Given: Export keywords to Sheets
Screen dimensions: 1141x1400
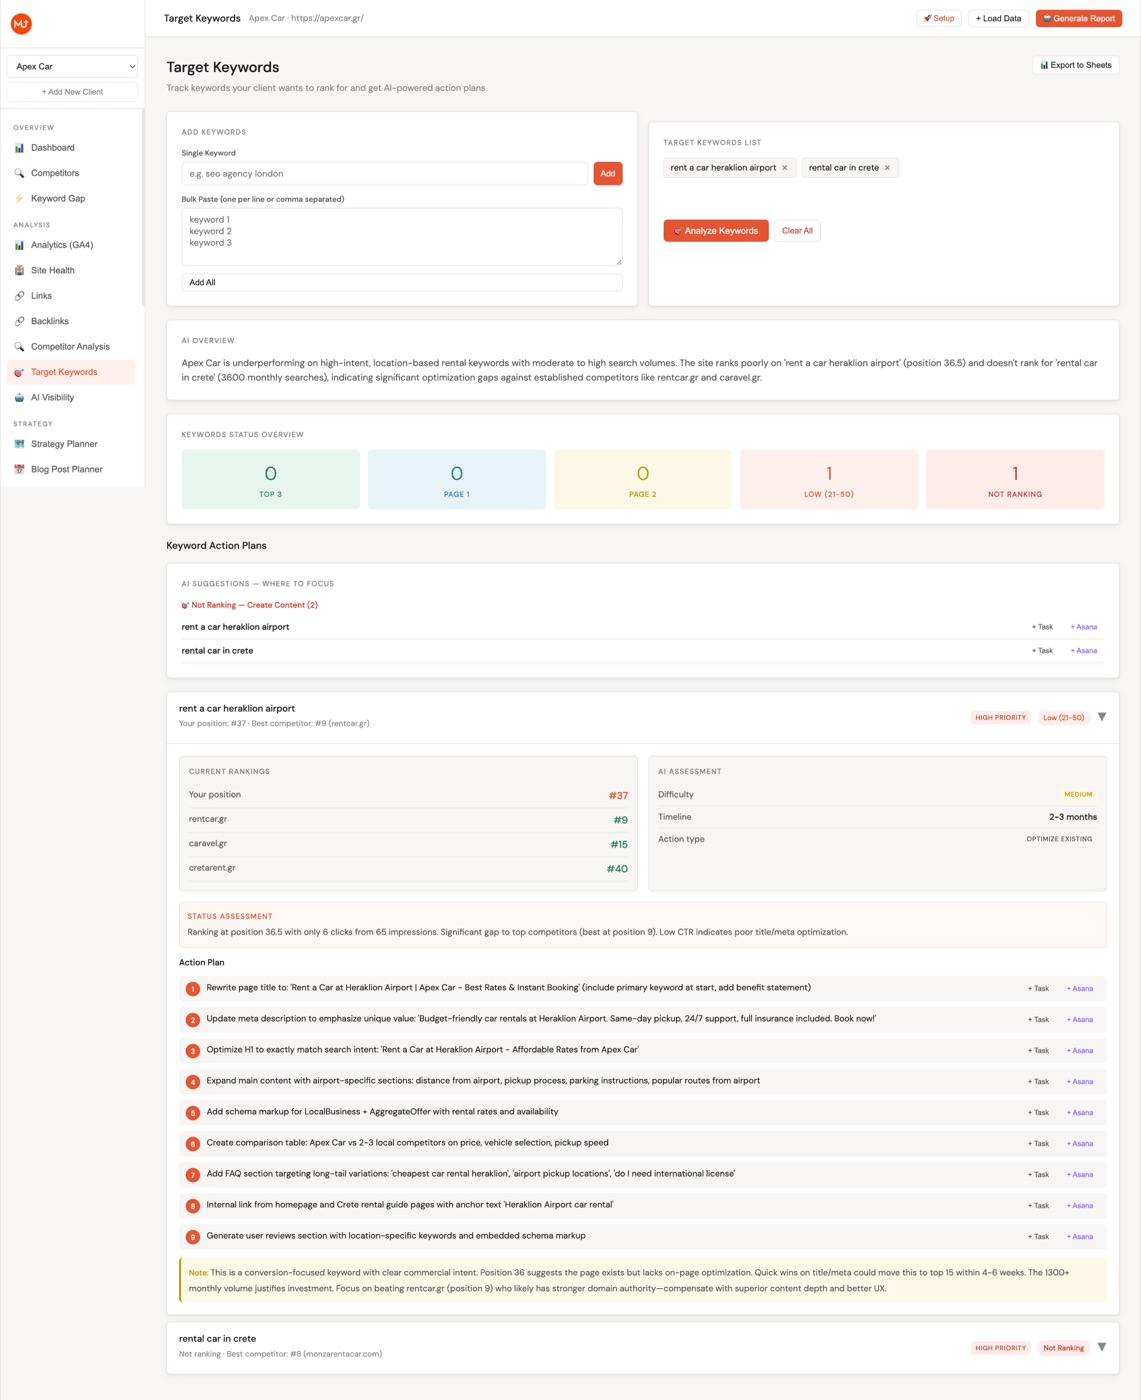Looking at the screenshot, I should (x=1076, y=65).
